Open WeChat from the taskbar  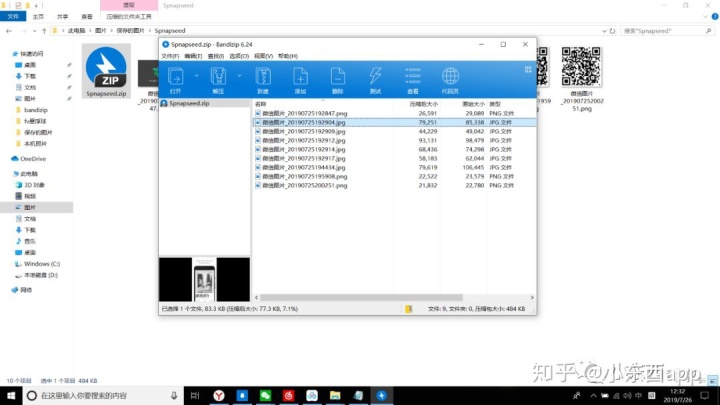[265, 395]
